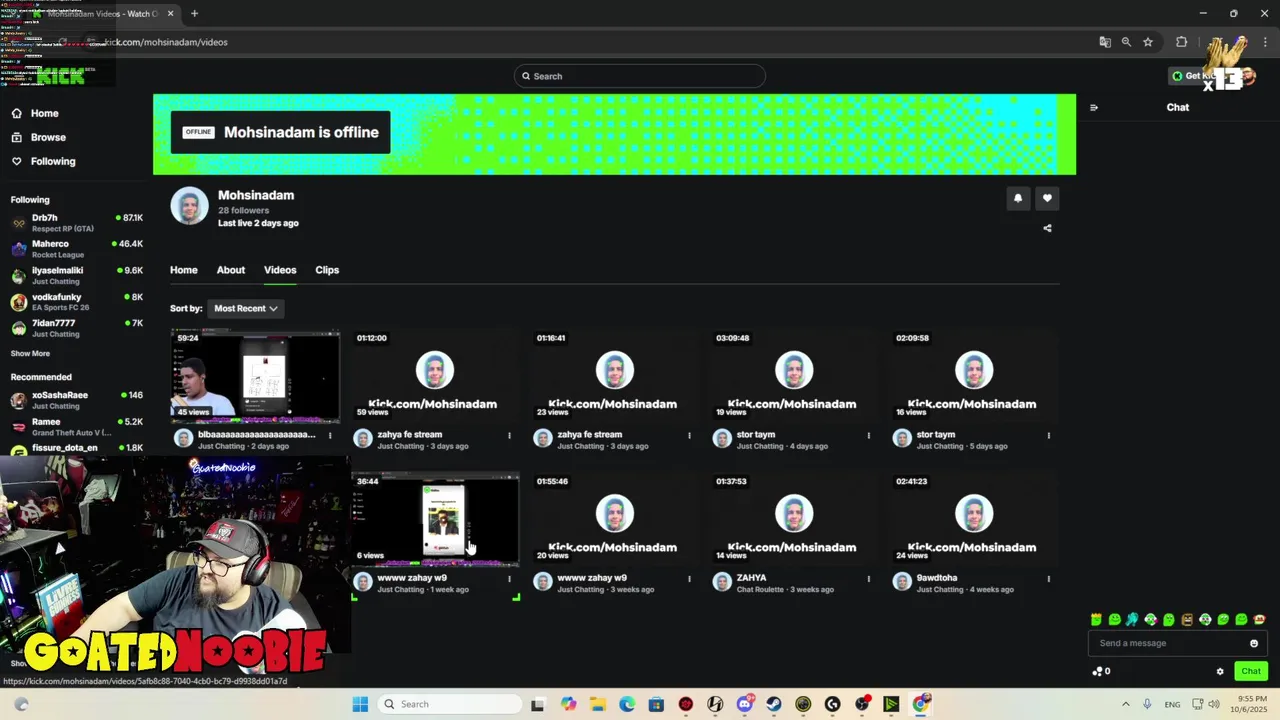Open options menu for 01:12:00 zahya fe stream
The height and width of the screenshot is (720, 1280).
point(509,435)
